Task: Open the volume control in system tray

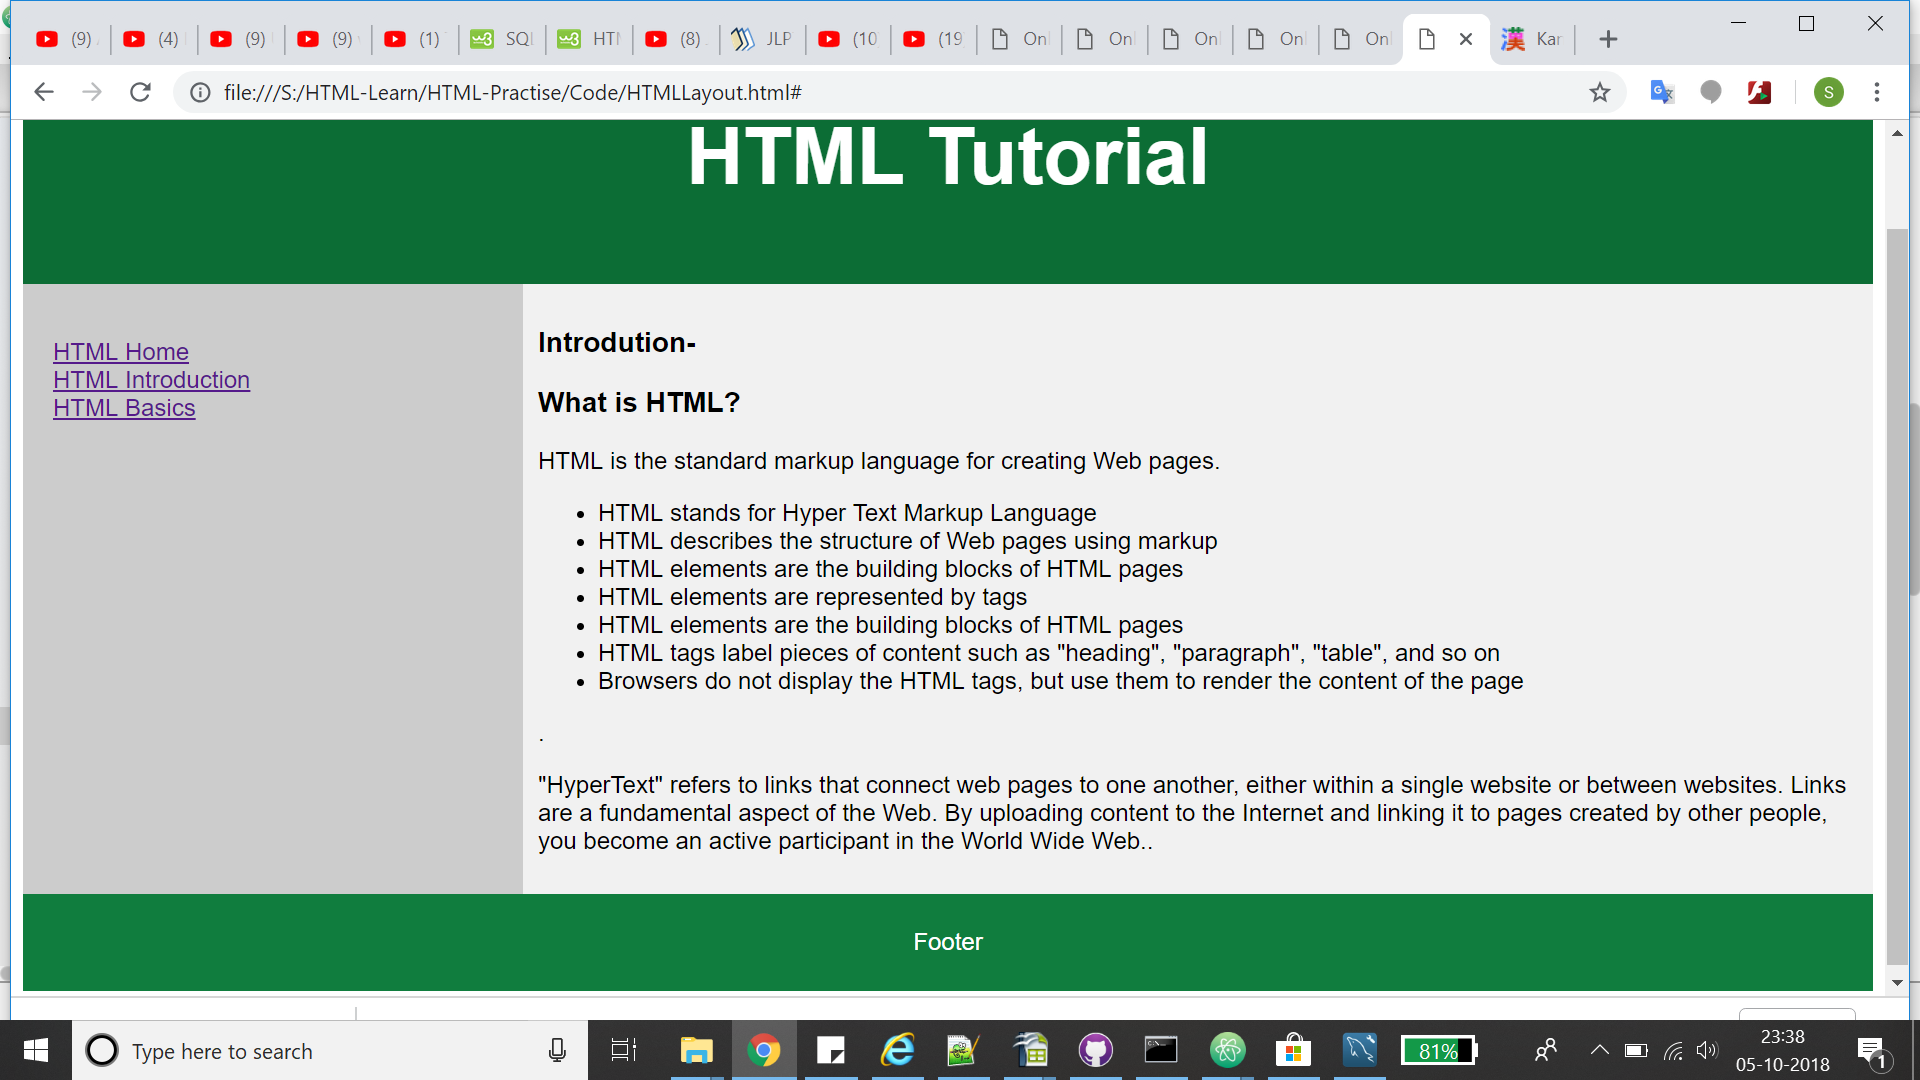Action: [1706, 1050]
